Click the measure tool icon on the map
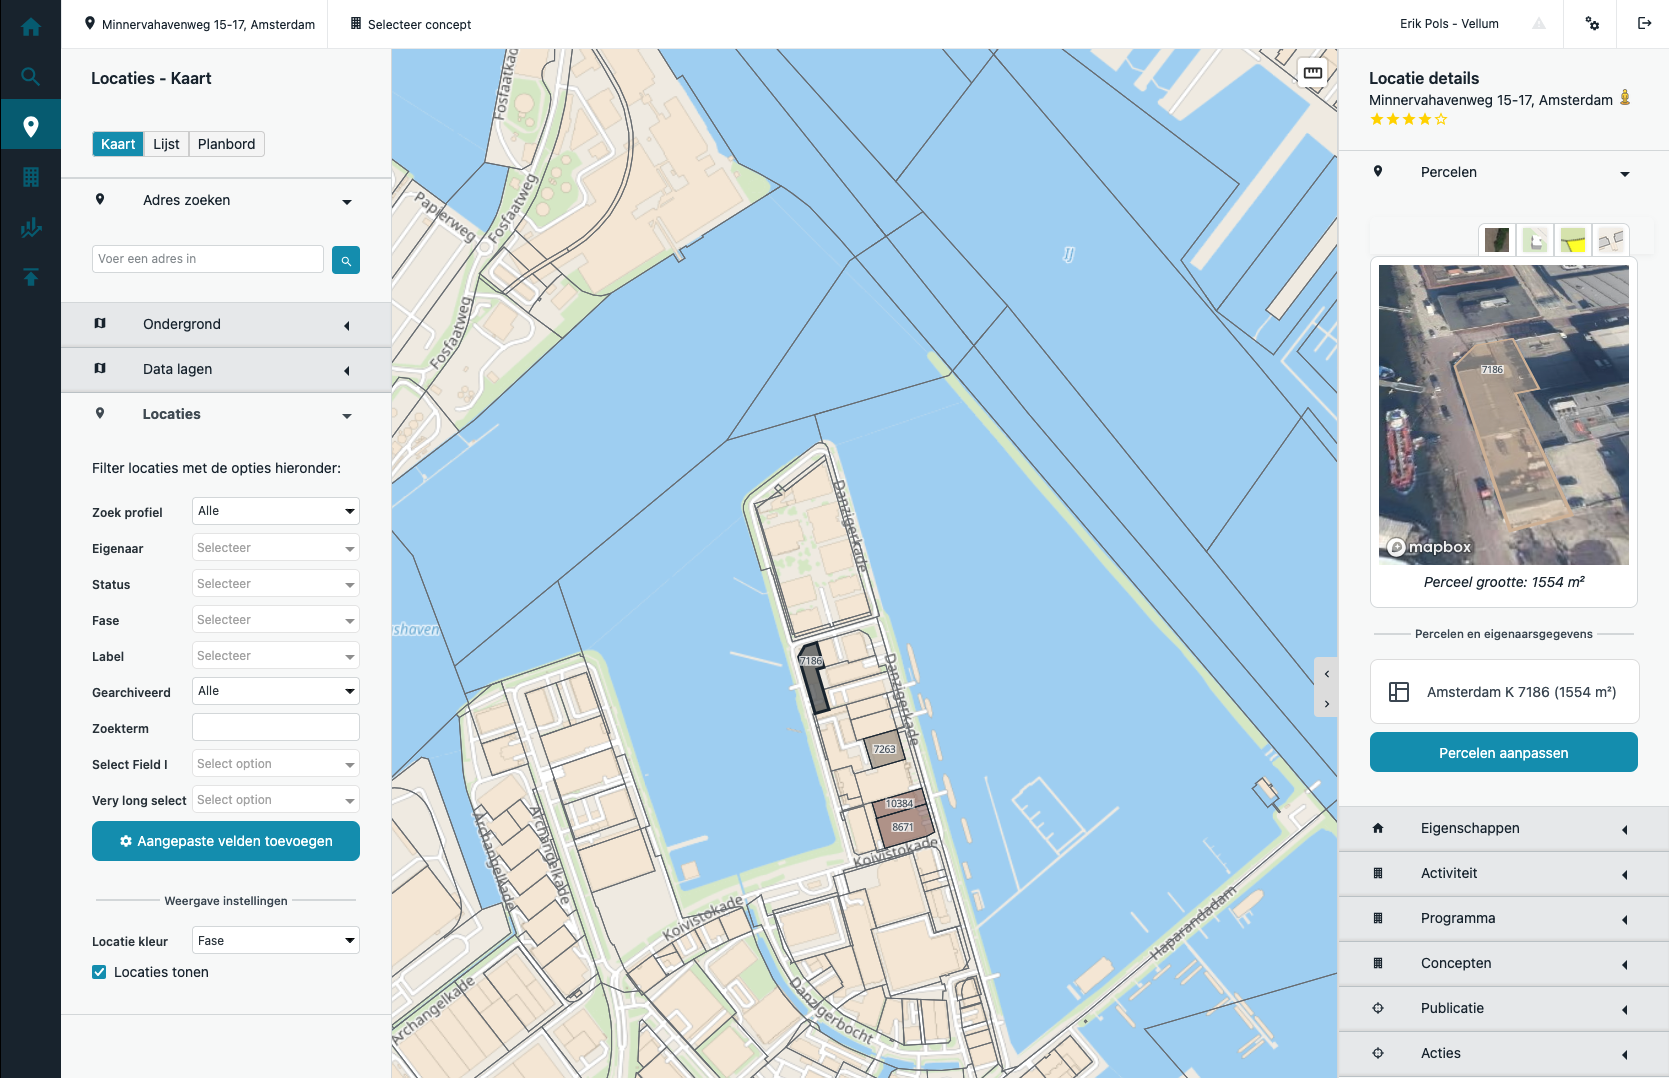Viewport: 1669px width, 1078px height. click(1312, 72)
